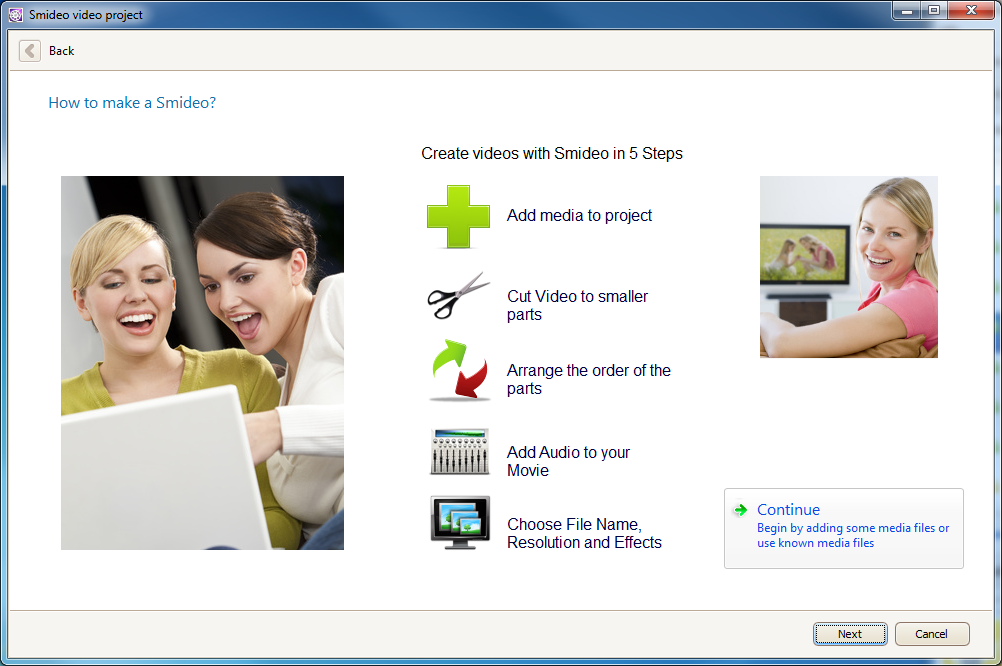1002x666 pixels.
Task: Select the green and red arrows Arrange icon
Action: coord(459,371)
